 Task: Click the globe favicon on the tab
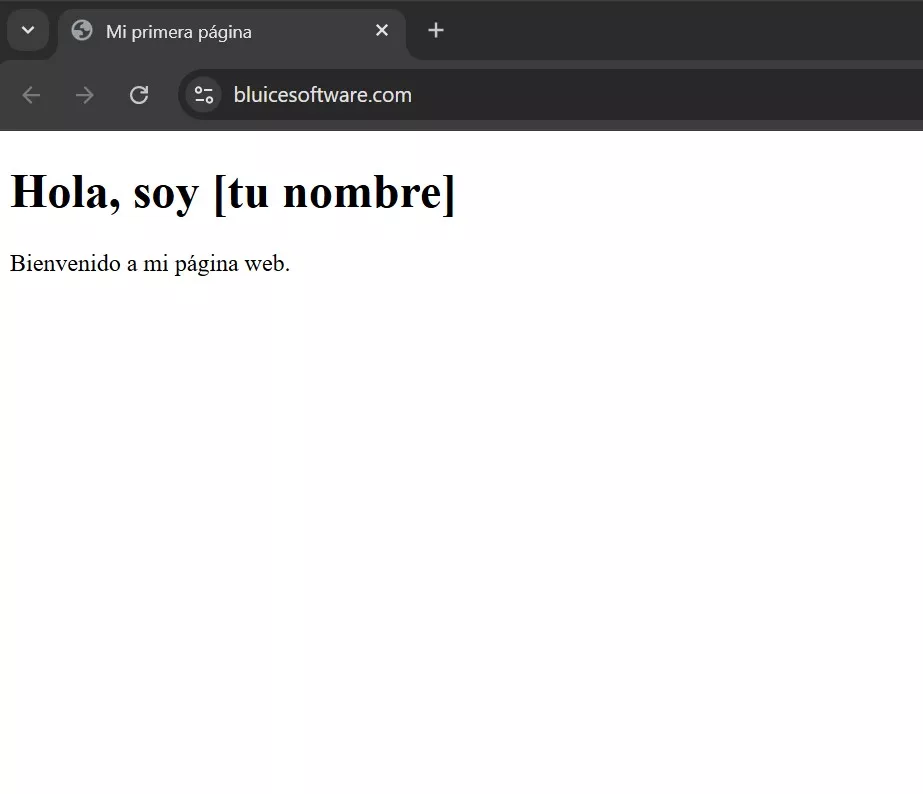pyautogui.click(x=82, y=31)
